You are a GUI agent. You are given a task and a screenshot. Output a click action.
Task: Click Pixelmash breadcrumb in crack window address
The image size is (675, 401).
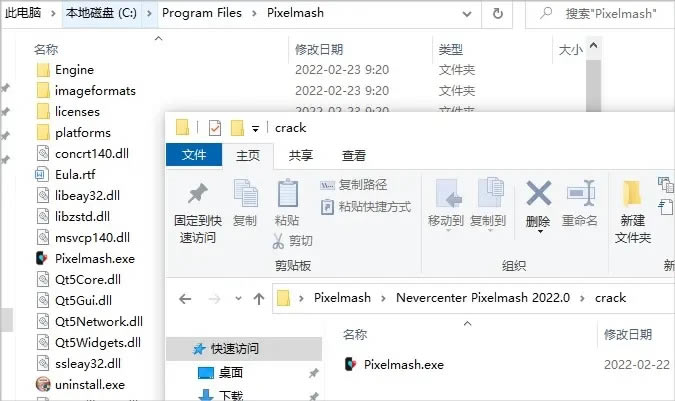pos(342,298)
